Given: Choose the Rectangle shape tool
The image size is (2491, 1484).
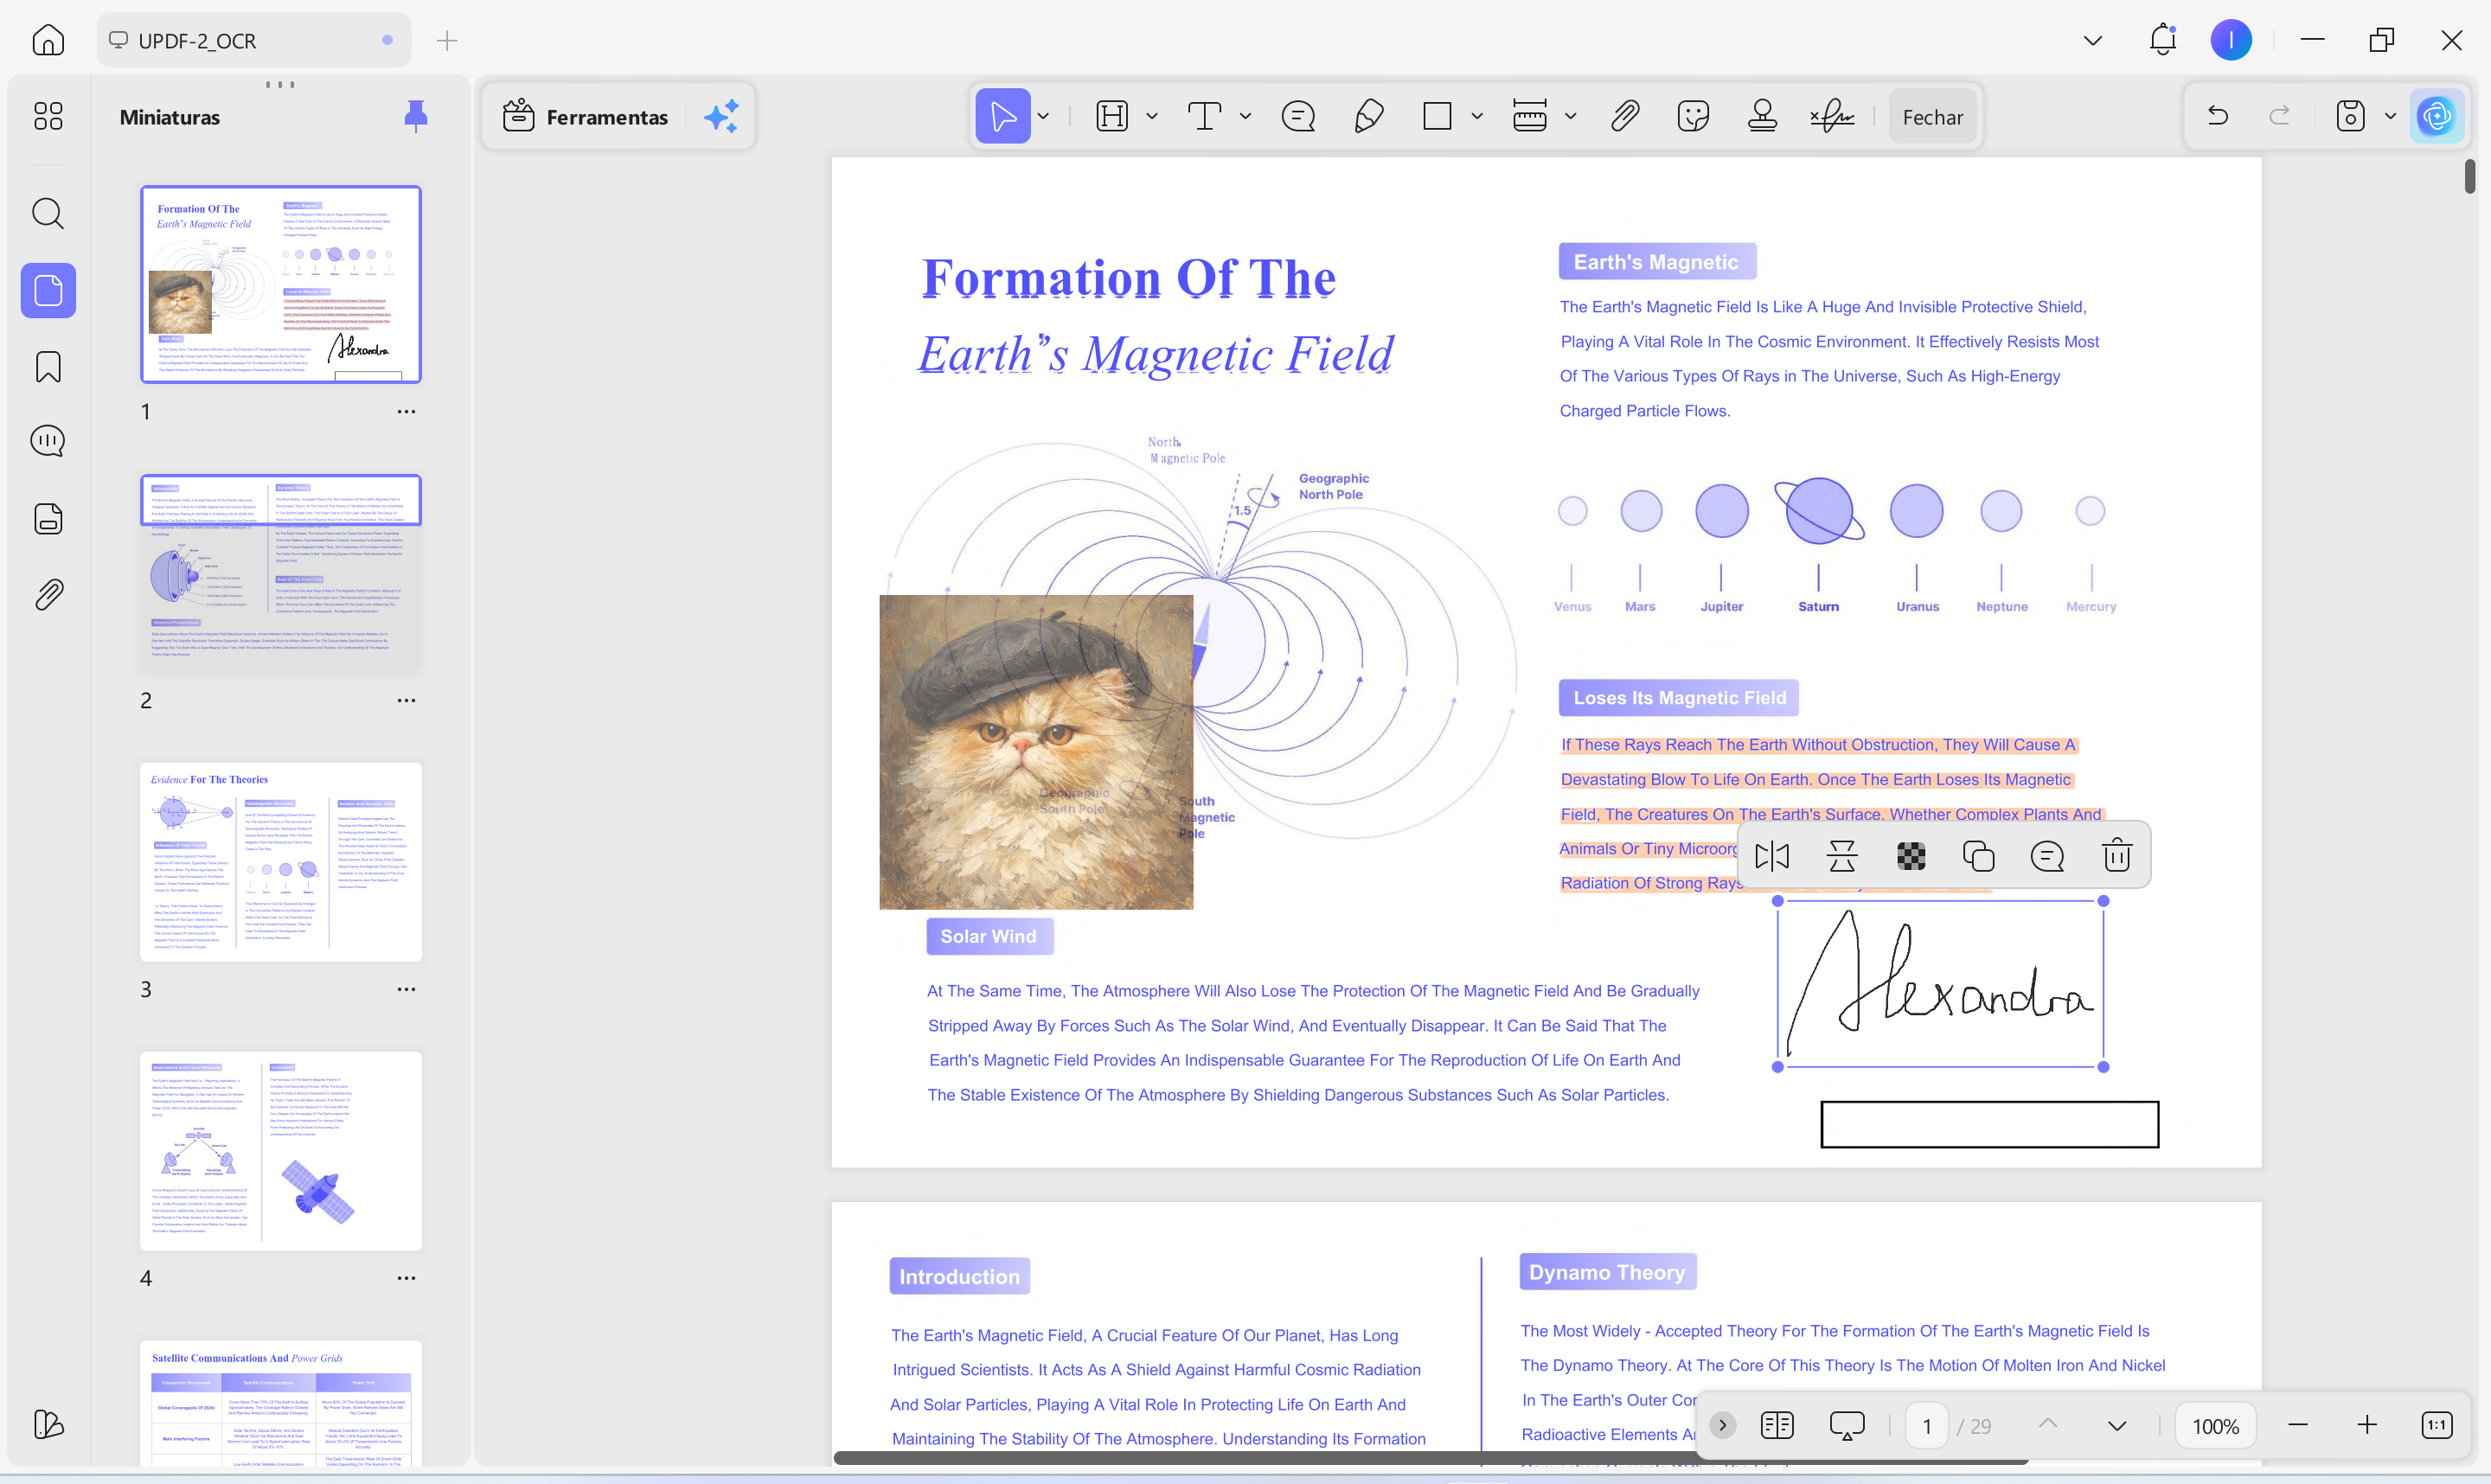Looking at the screenshot, I should (1437, 117).
